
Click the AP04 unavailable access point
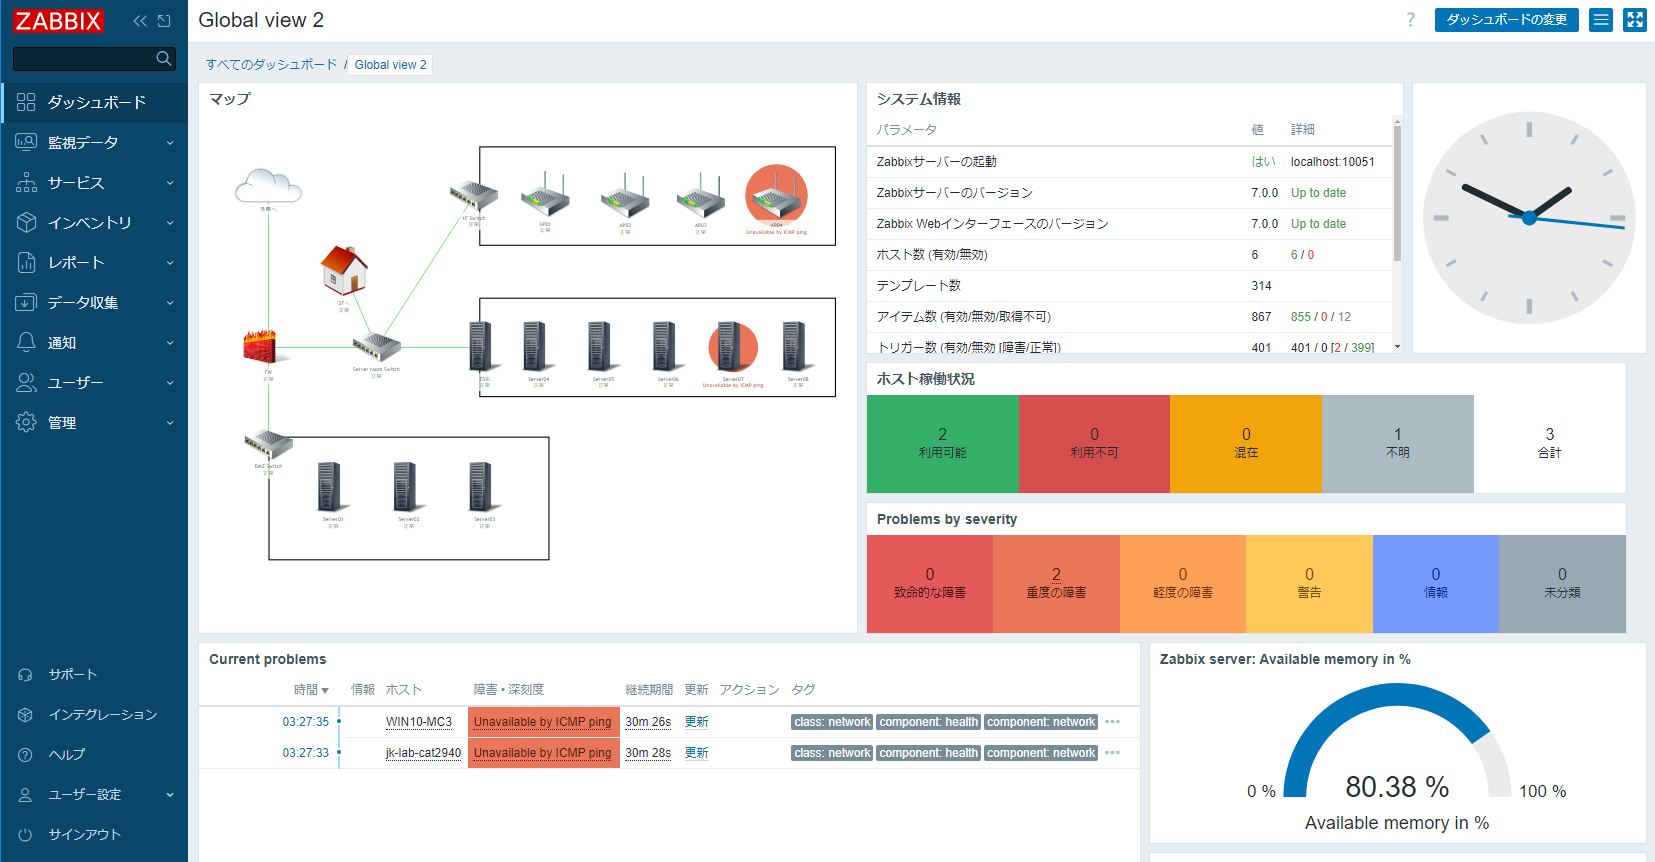point(777,193)
